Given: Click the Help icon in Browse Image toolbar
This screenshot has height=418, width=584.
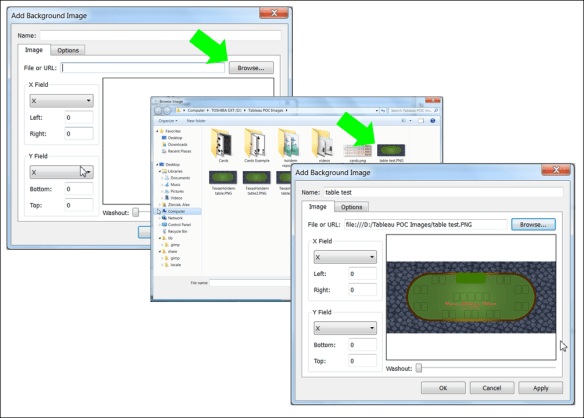Looking at the screenshot, I should (x=432, y=121).
